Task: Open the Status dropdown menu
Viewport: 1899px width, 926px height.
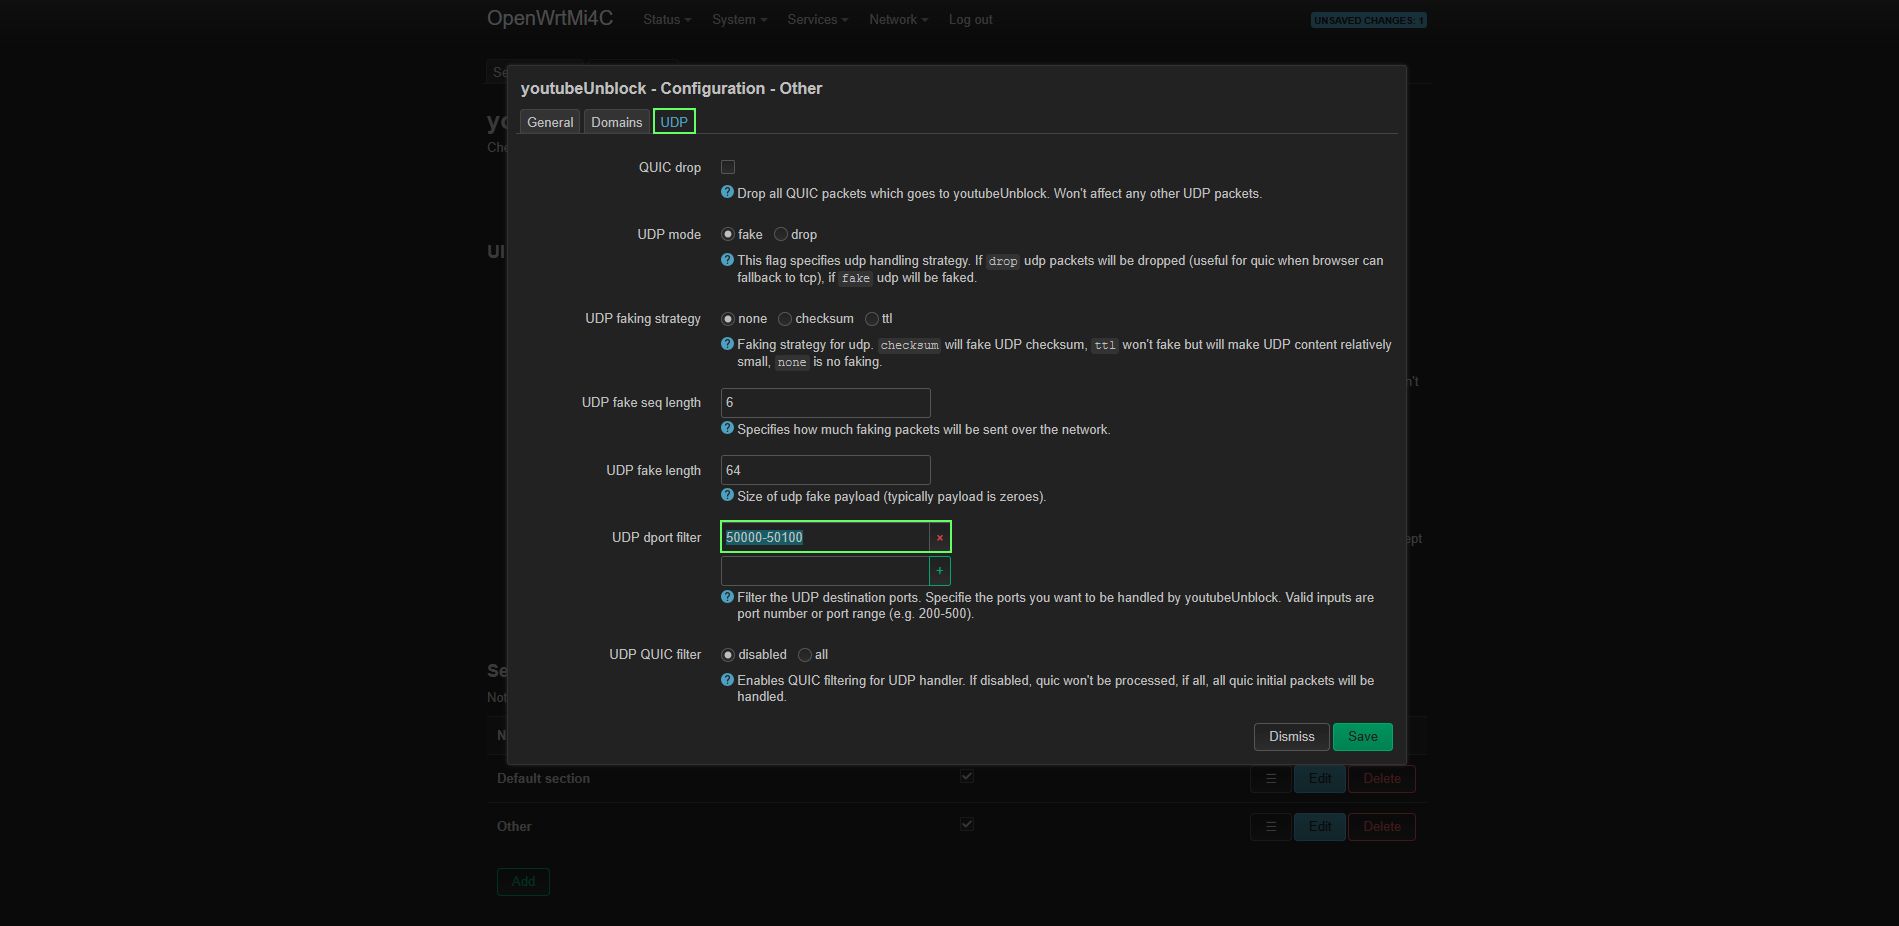Action: coord(667,20)
